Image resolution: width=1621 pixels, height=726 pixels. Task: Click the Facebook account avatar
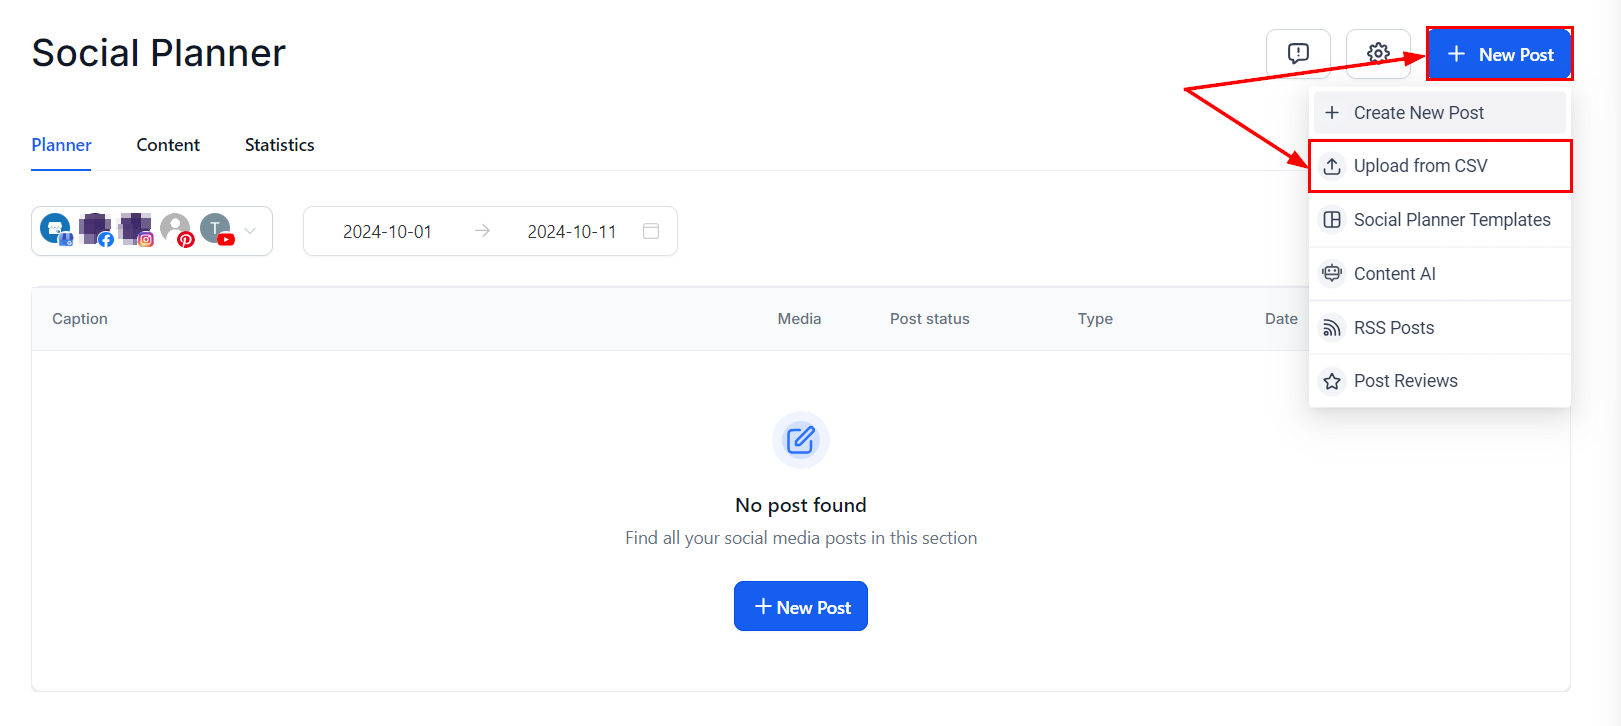[96, 229]
